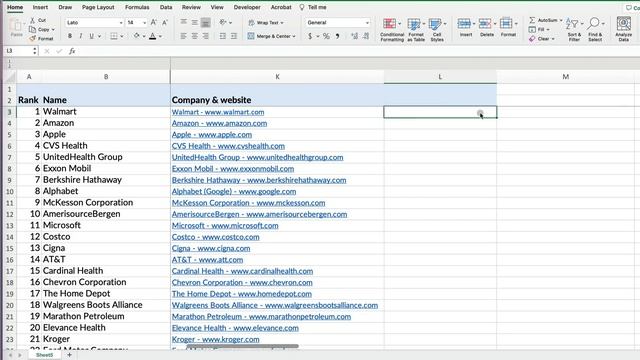Viewport: 640px width, 360px height.
Task: Apply comma style format
Action: pos(338,36)
